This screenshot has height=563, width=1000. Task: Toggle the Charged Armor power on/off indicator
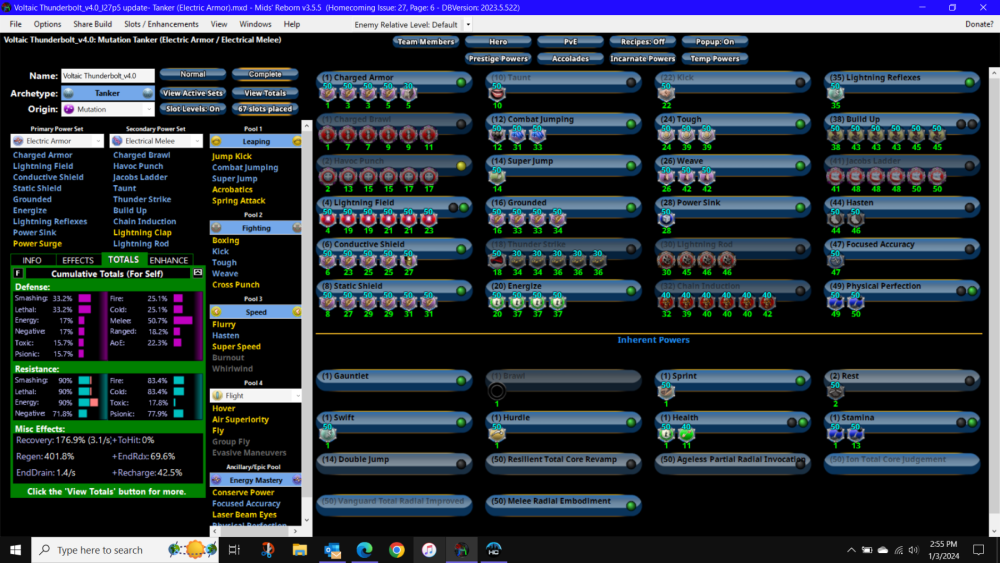pyautogui.click(x=461, y=81)
